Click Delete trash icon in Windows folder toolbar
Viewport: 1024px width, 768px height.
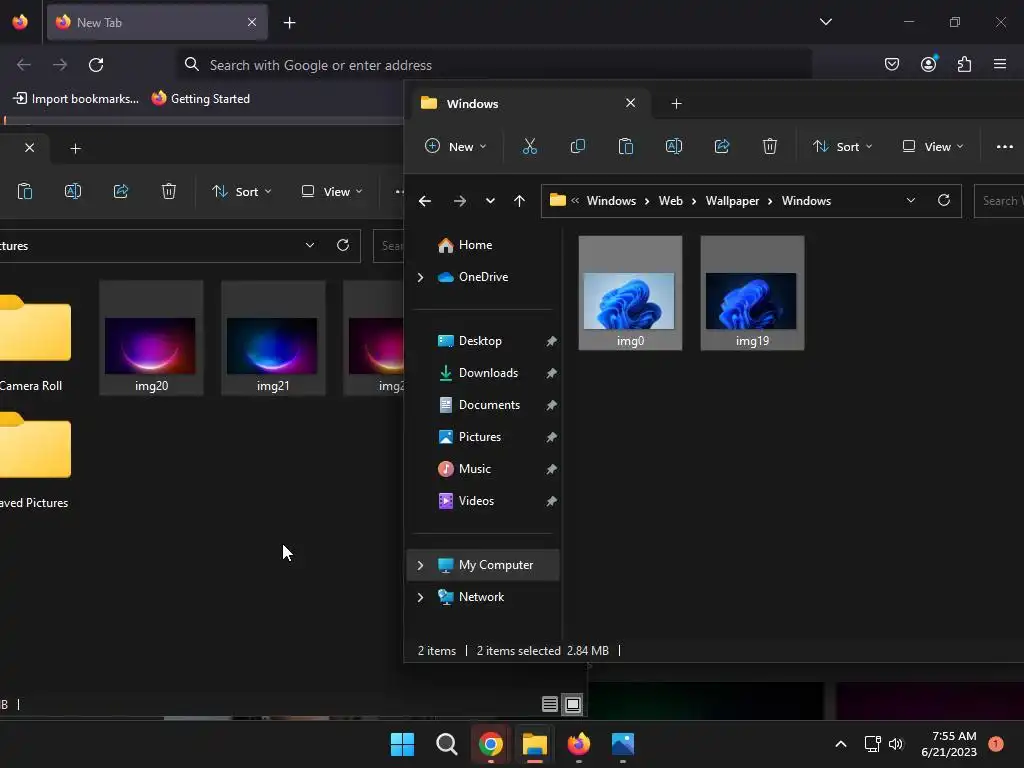pyautogui.click(x=770, y=146)
